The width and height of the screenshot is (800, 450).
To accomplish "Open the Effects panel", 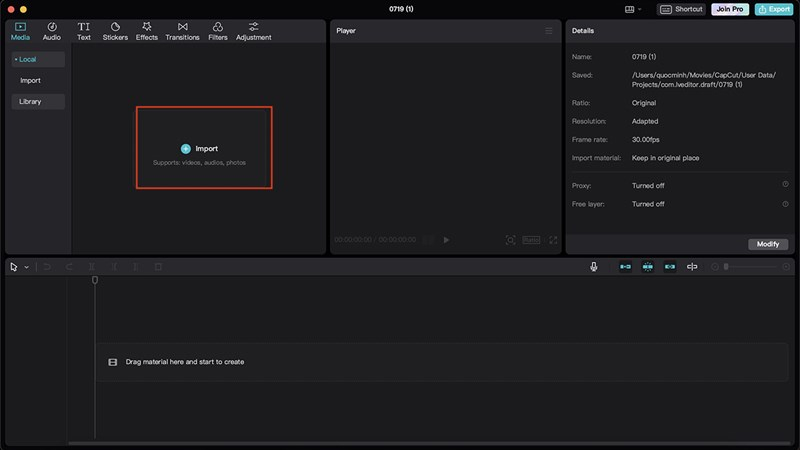I will coord(147,31).
